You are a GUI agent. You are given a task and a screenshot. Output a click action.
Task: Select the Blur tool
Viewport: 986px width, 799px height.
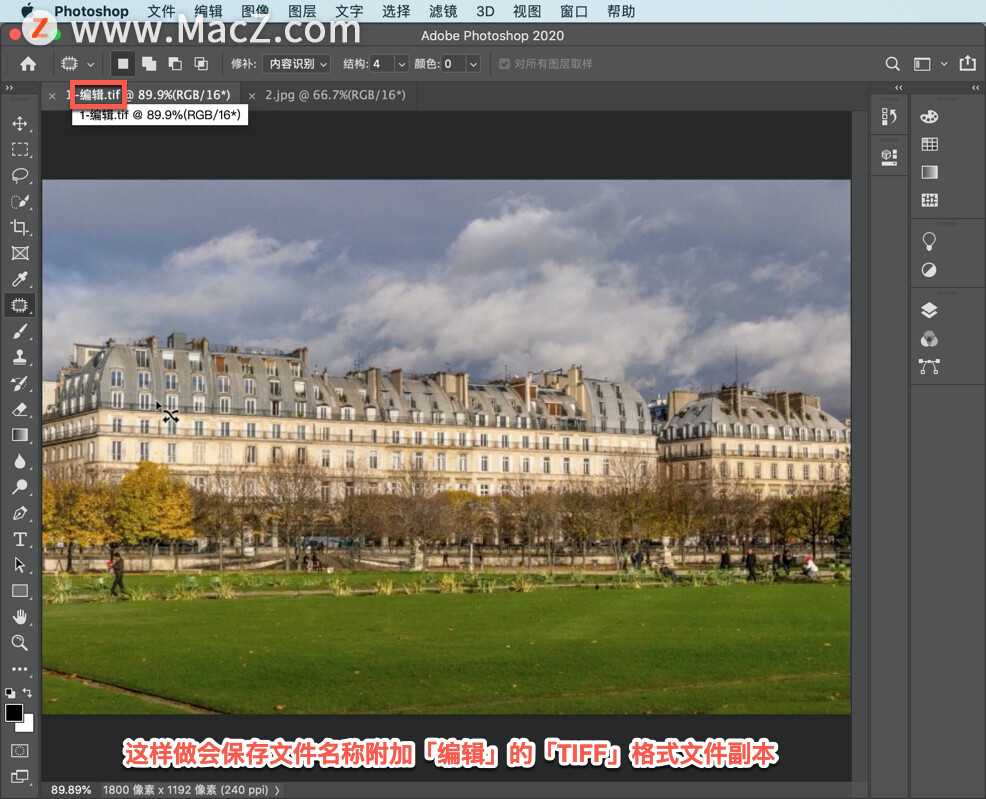tap(19, 461)
